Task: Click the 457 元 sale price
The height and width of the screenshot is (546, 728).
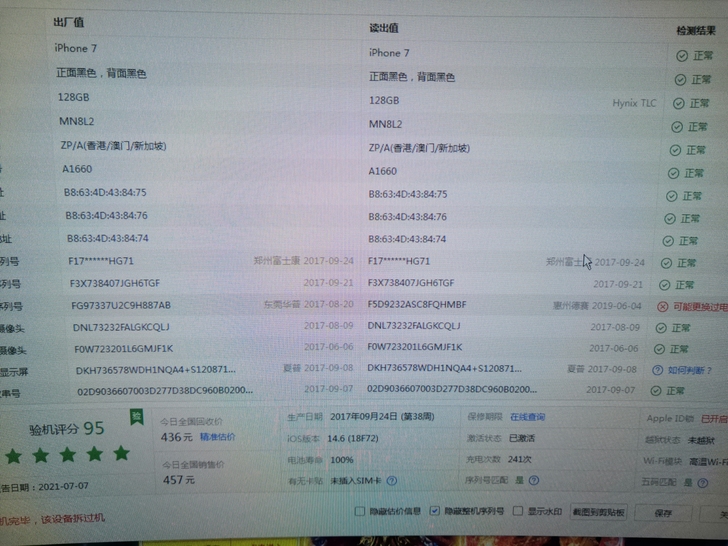Action: coord(179,480)
